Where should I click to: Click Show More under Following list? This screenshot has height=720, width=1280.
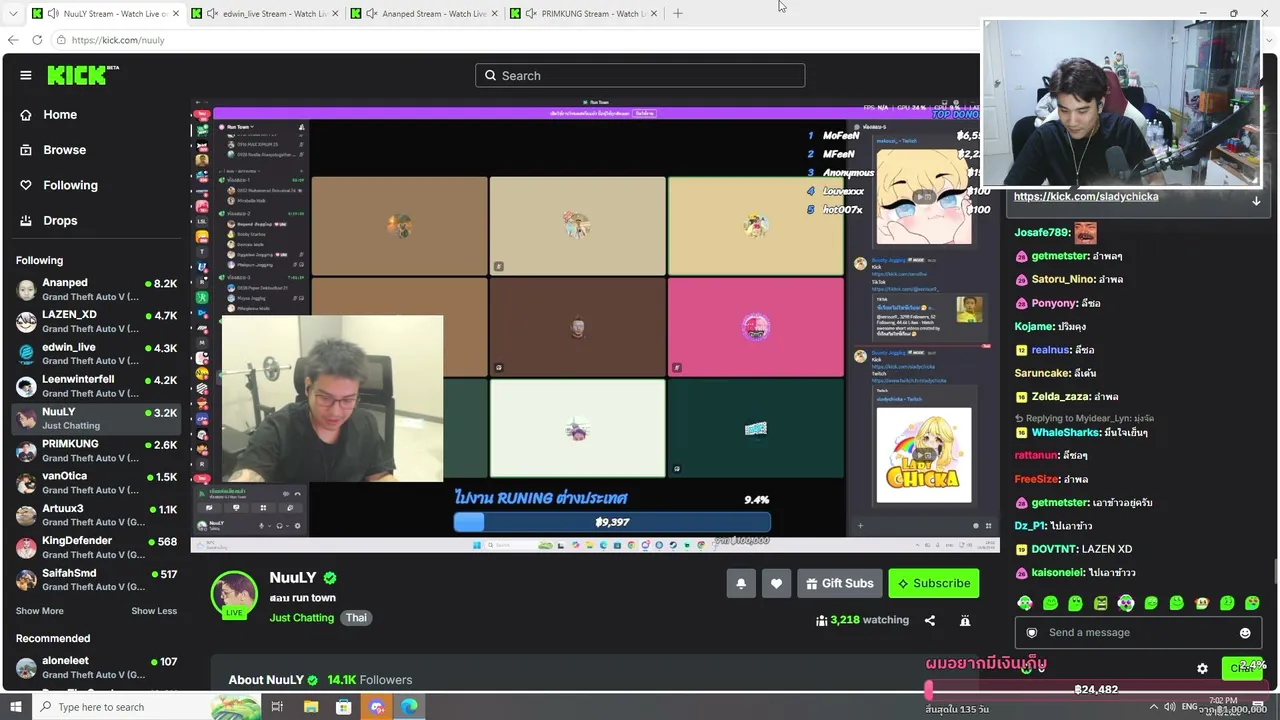pyautogui.click(x=39, y=611)
